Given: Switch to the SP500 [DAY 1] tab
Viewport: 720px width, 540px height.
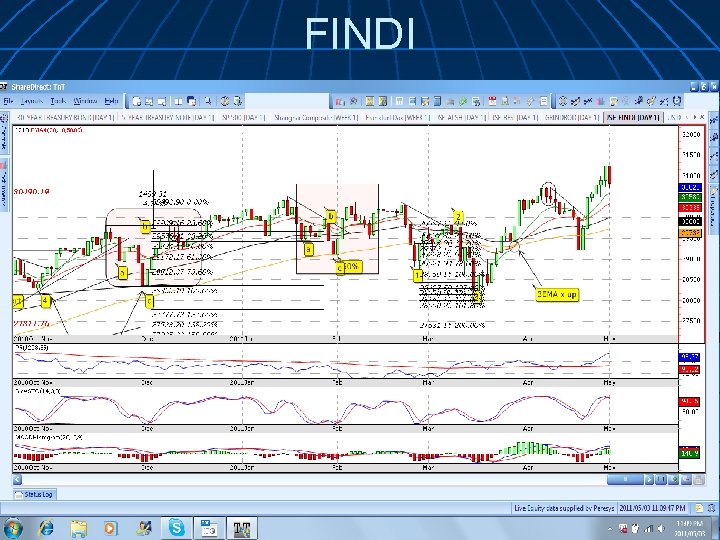Looking at the screenshot, I should (x=243, y=118).
